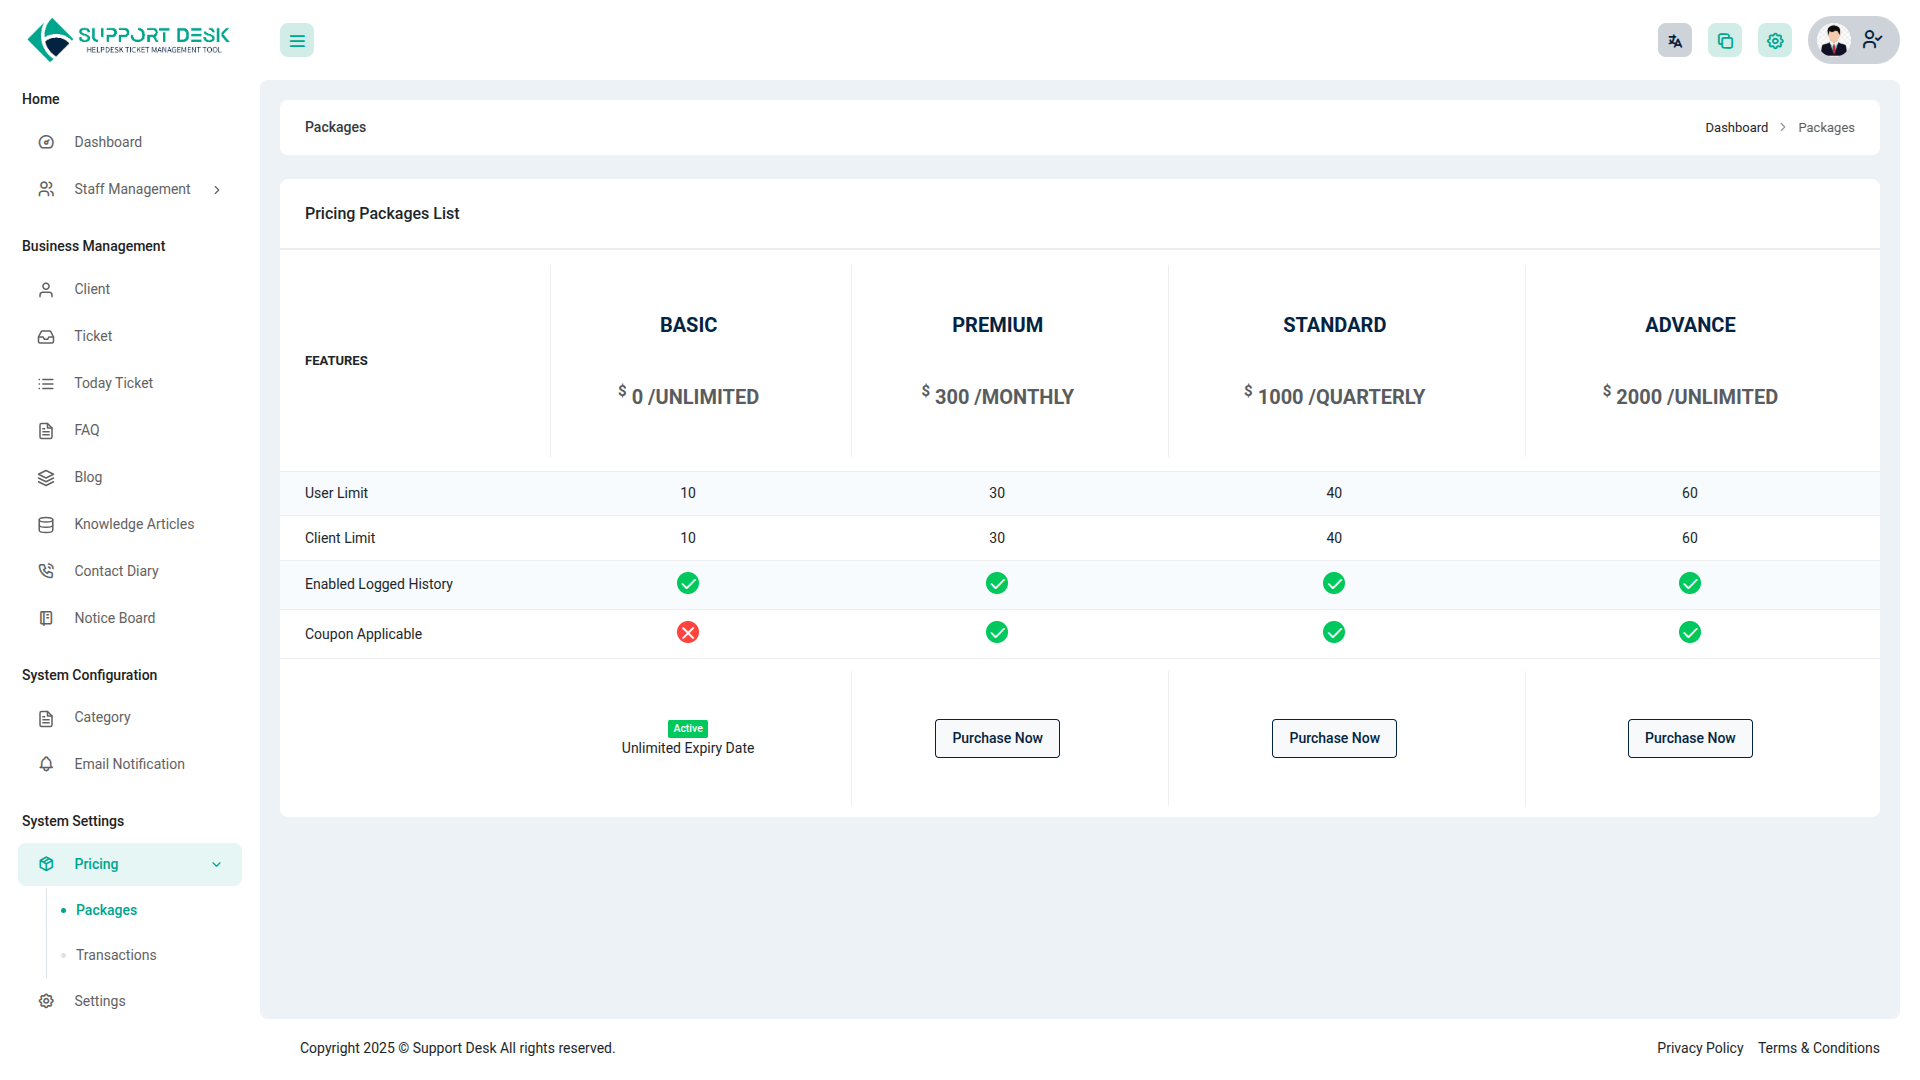Open the language translation icon
Screen dimensions: 1920x1080
1675,41
